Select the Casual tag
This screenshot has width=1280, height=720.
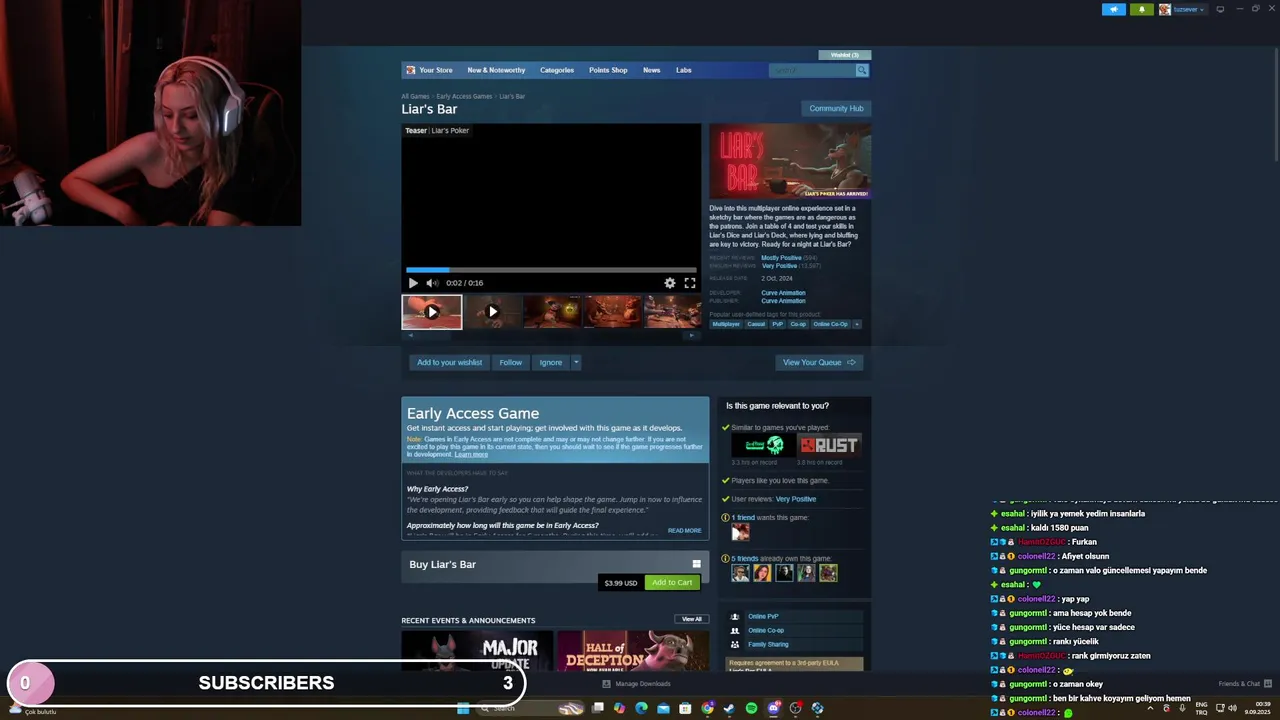click(756, 324)
